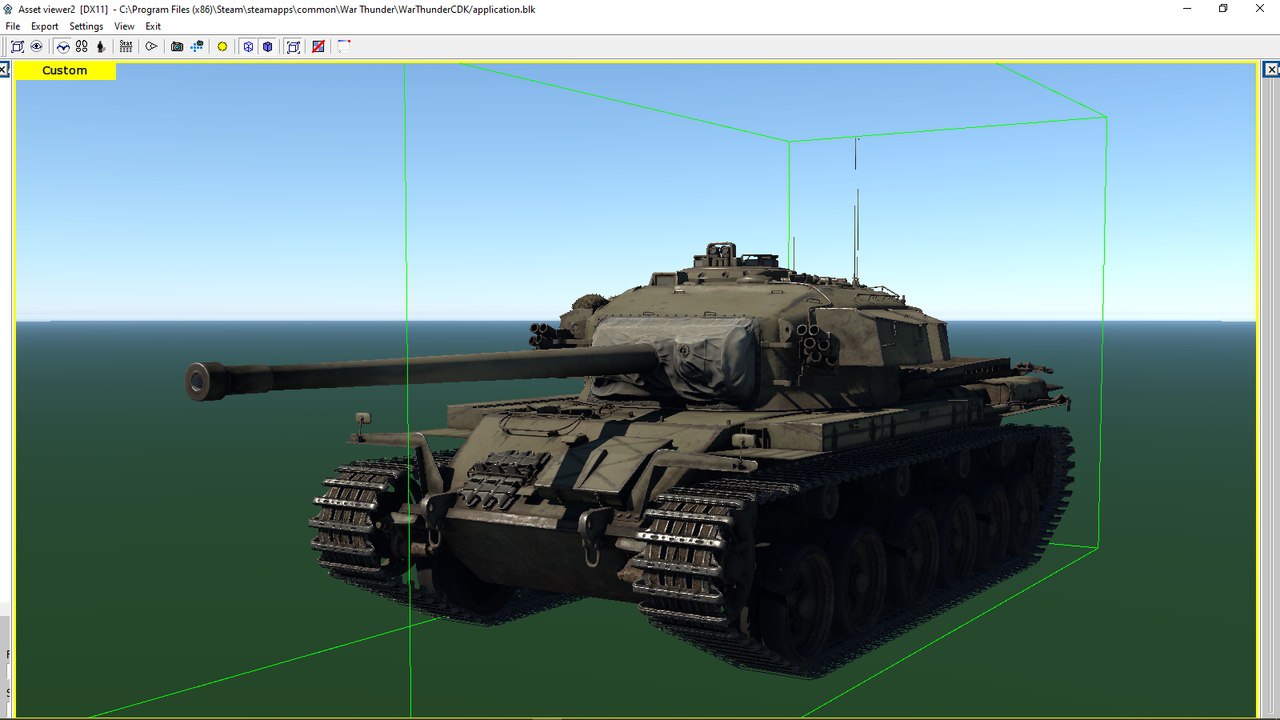Click the eye toolbar icon
The image size is (1280, 720).
[x=36, y=46]
